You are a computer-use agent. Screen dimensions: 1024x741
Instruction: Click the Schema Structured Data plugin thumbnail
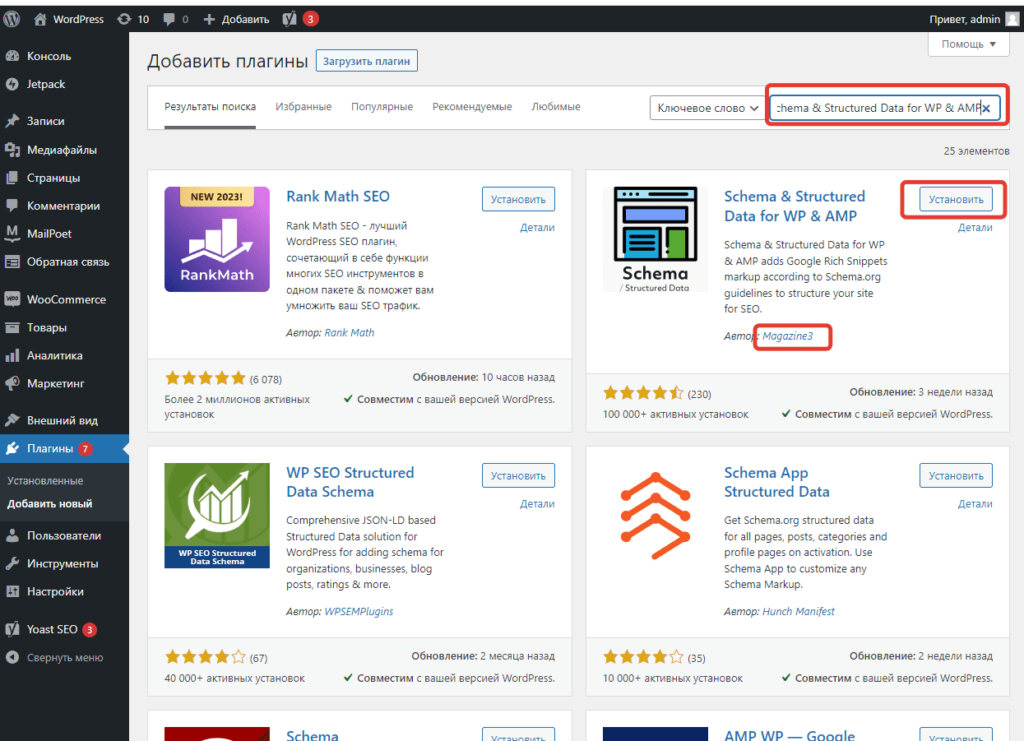point(655,239)
